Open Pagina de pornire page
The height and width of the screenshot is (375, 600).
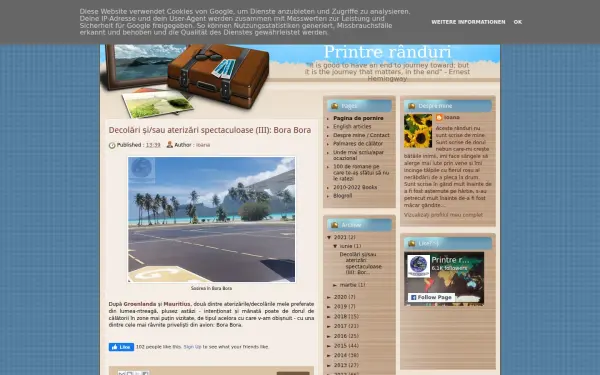tap(358, 118)
